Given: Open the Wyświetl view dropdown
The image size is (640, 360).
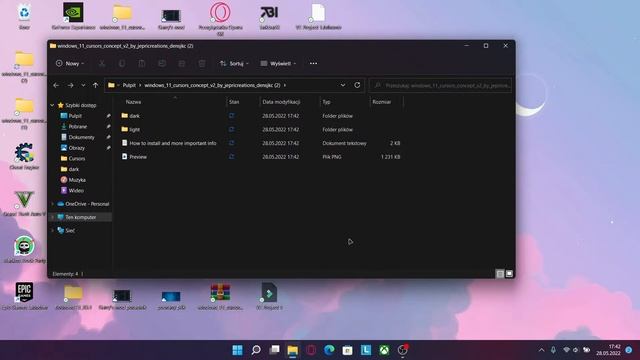Looking at the screenshot, I should tap(278, 63).
